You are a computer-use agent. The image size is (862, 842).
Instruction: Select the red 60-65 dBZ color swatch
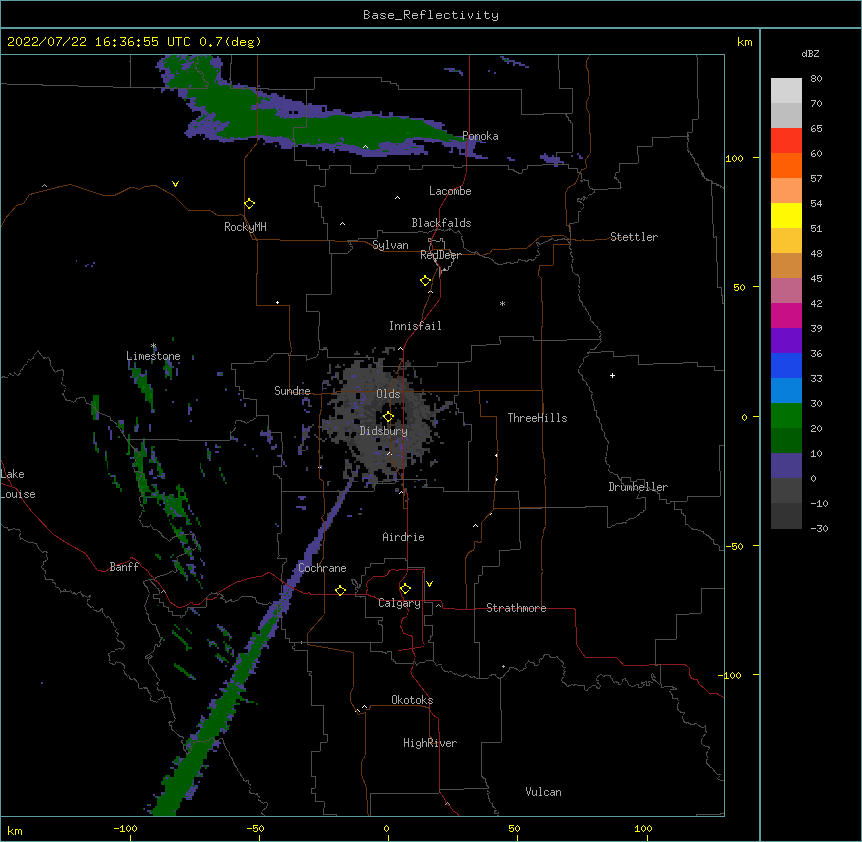pyautogui.click(x=786, y=141)
